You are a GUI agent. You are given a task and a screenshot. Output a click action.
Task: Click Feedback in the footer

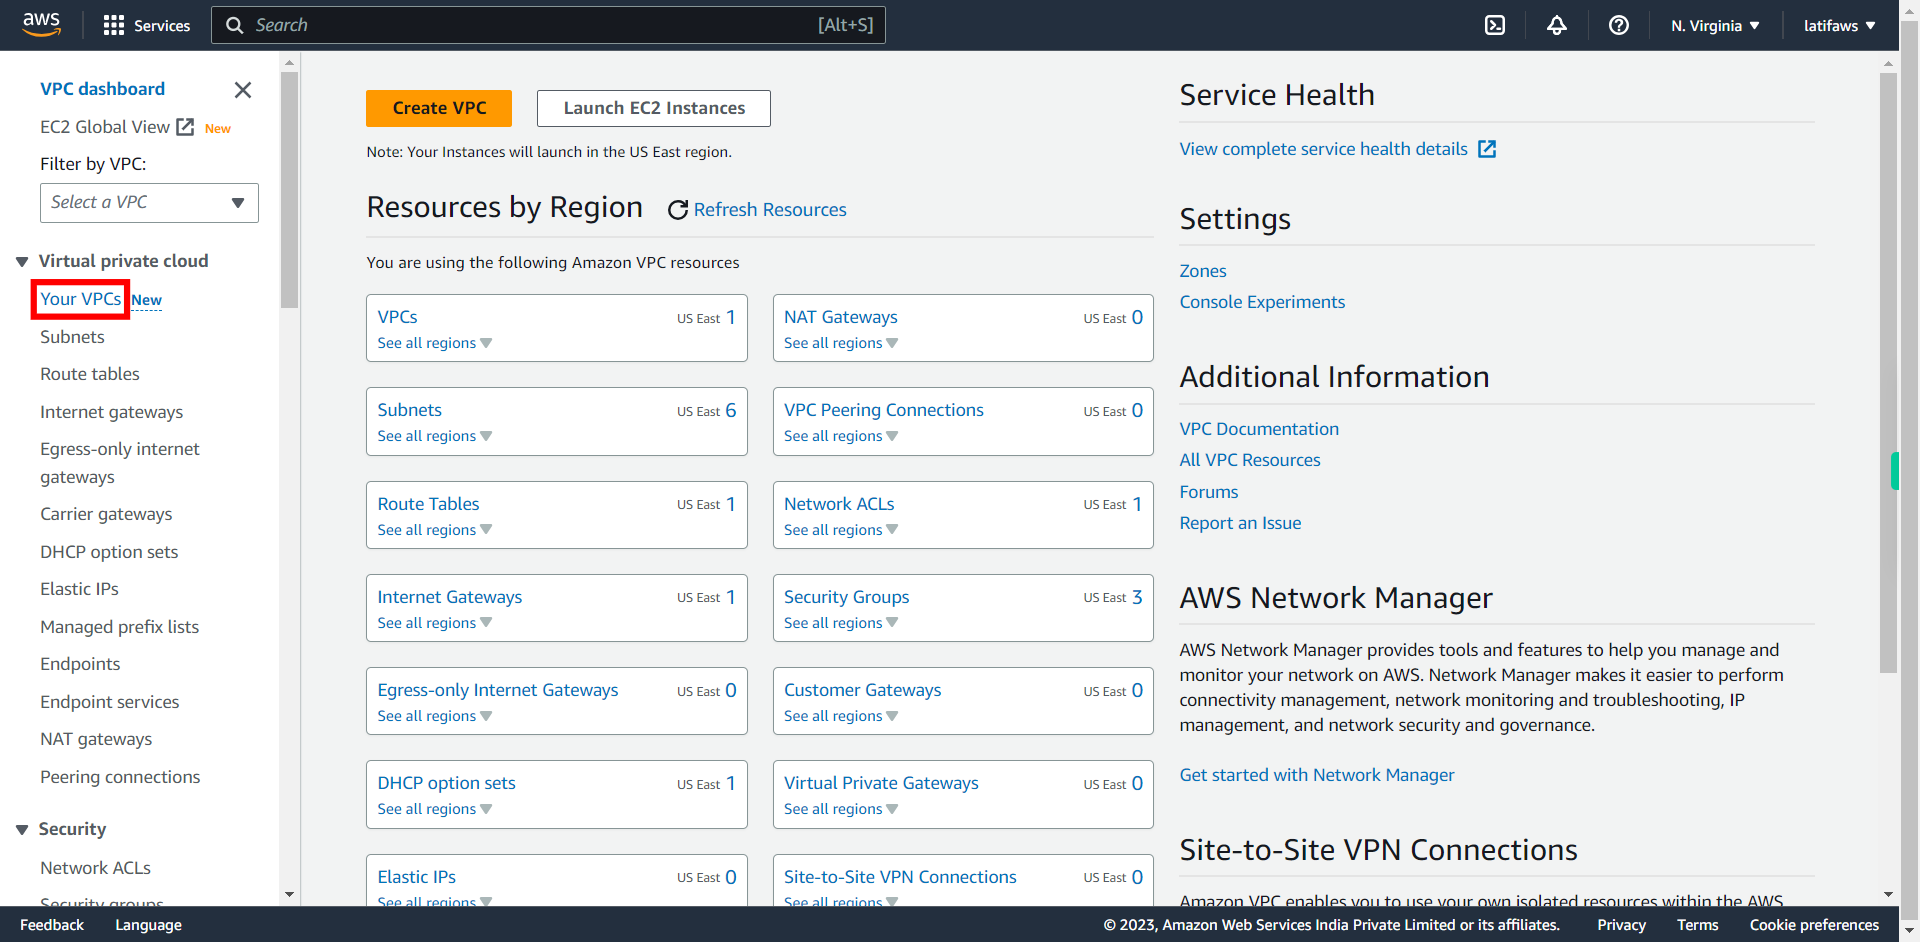click(x=52, y=925)
